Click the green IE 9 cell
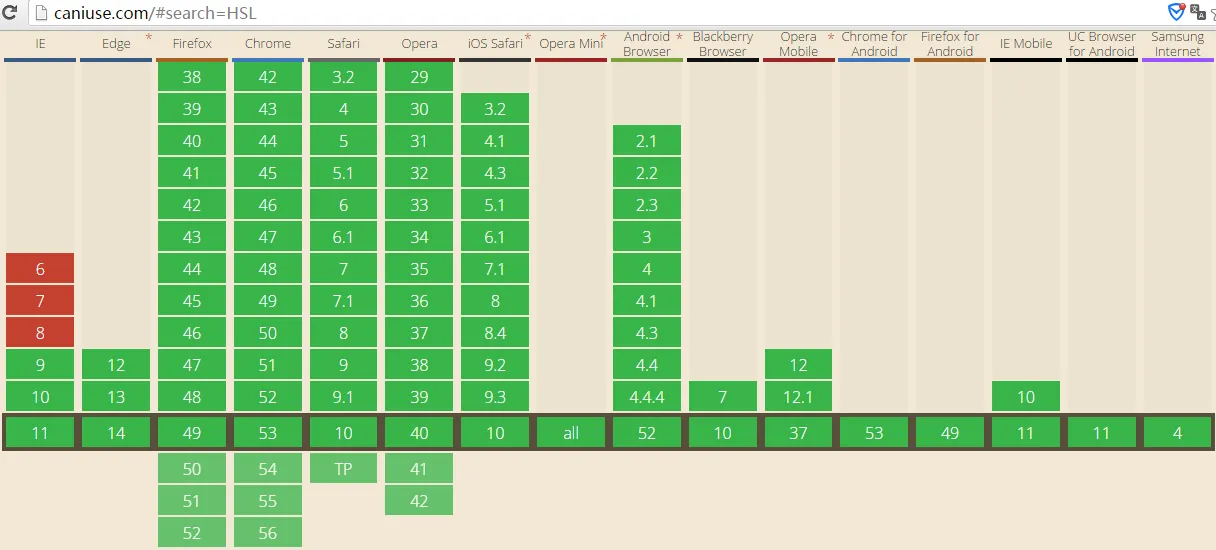 (x=40, y=364)
